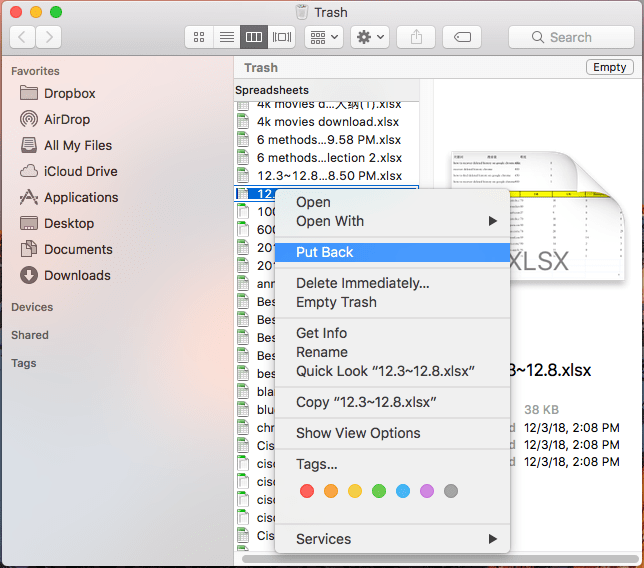Select file 6 methods...lection 2.xlsx
This screenshot has height=568, width=644.
click(x=327, y=158)
